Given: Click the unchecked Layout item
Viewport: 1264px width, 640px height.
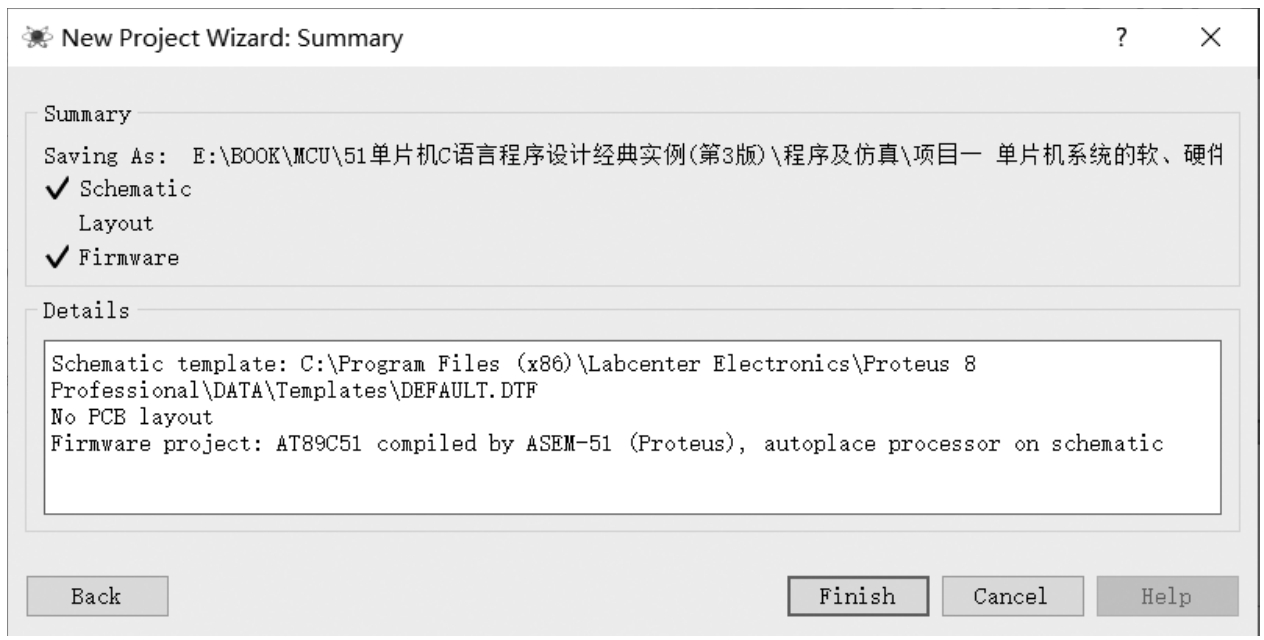Looking at the screenshot, I should [116, 224].
